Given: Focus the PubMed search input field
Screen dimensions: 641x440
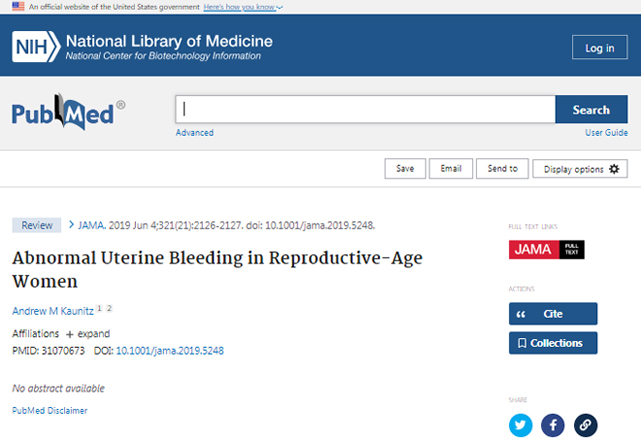Looking at the screenshot, I should (x=365, y=109).
